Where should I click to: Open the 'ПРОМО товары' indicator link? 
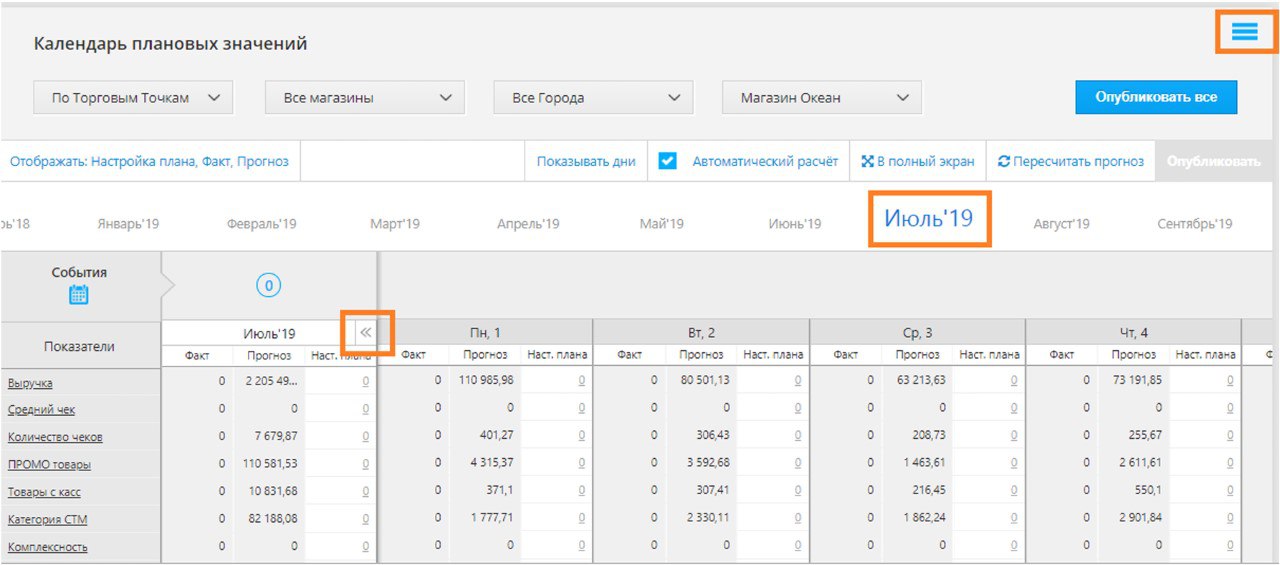[x=49, y=465]
